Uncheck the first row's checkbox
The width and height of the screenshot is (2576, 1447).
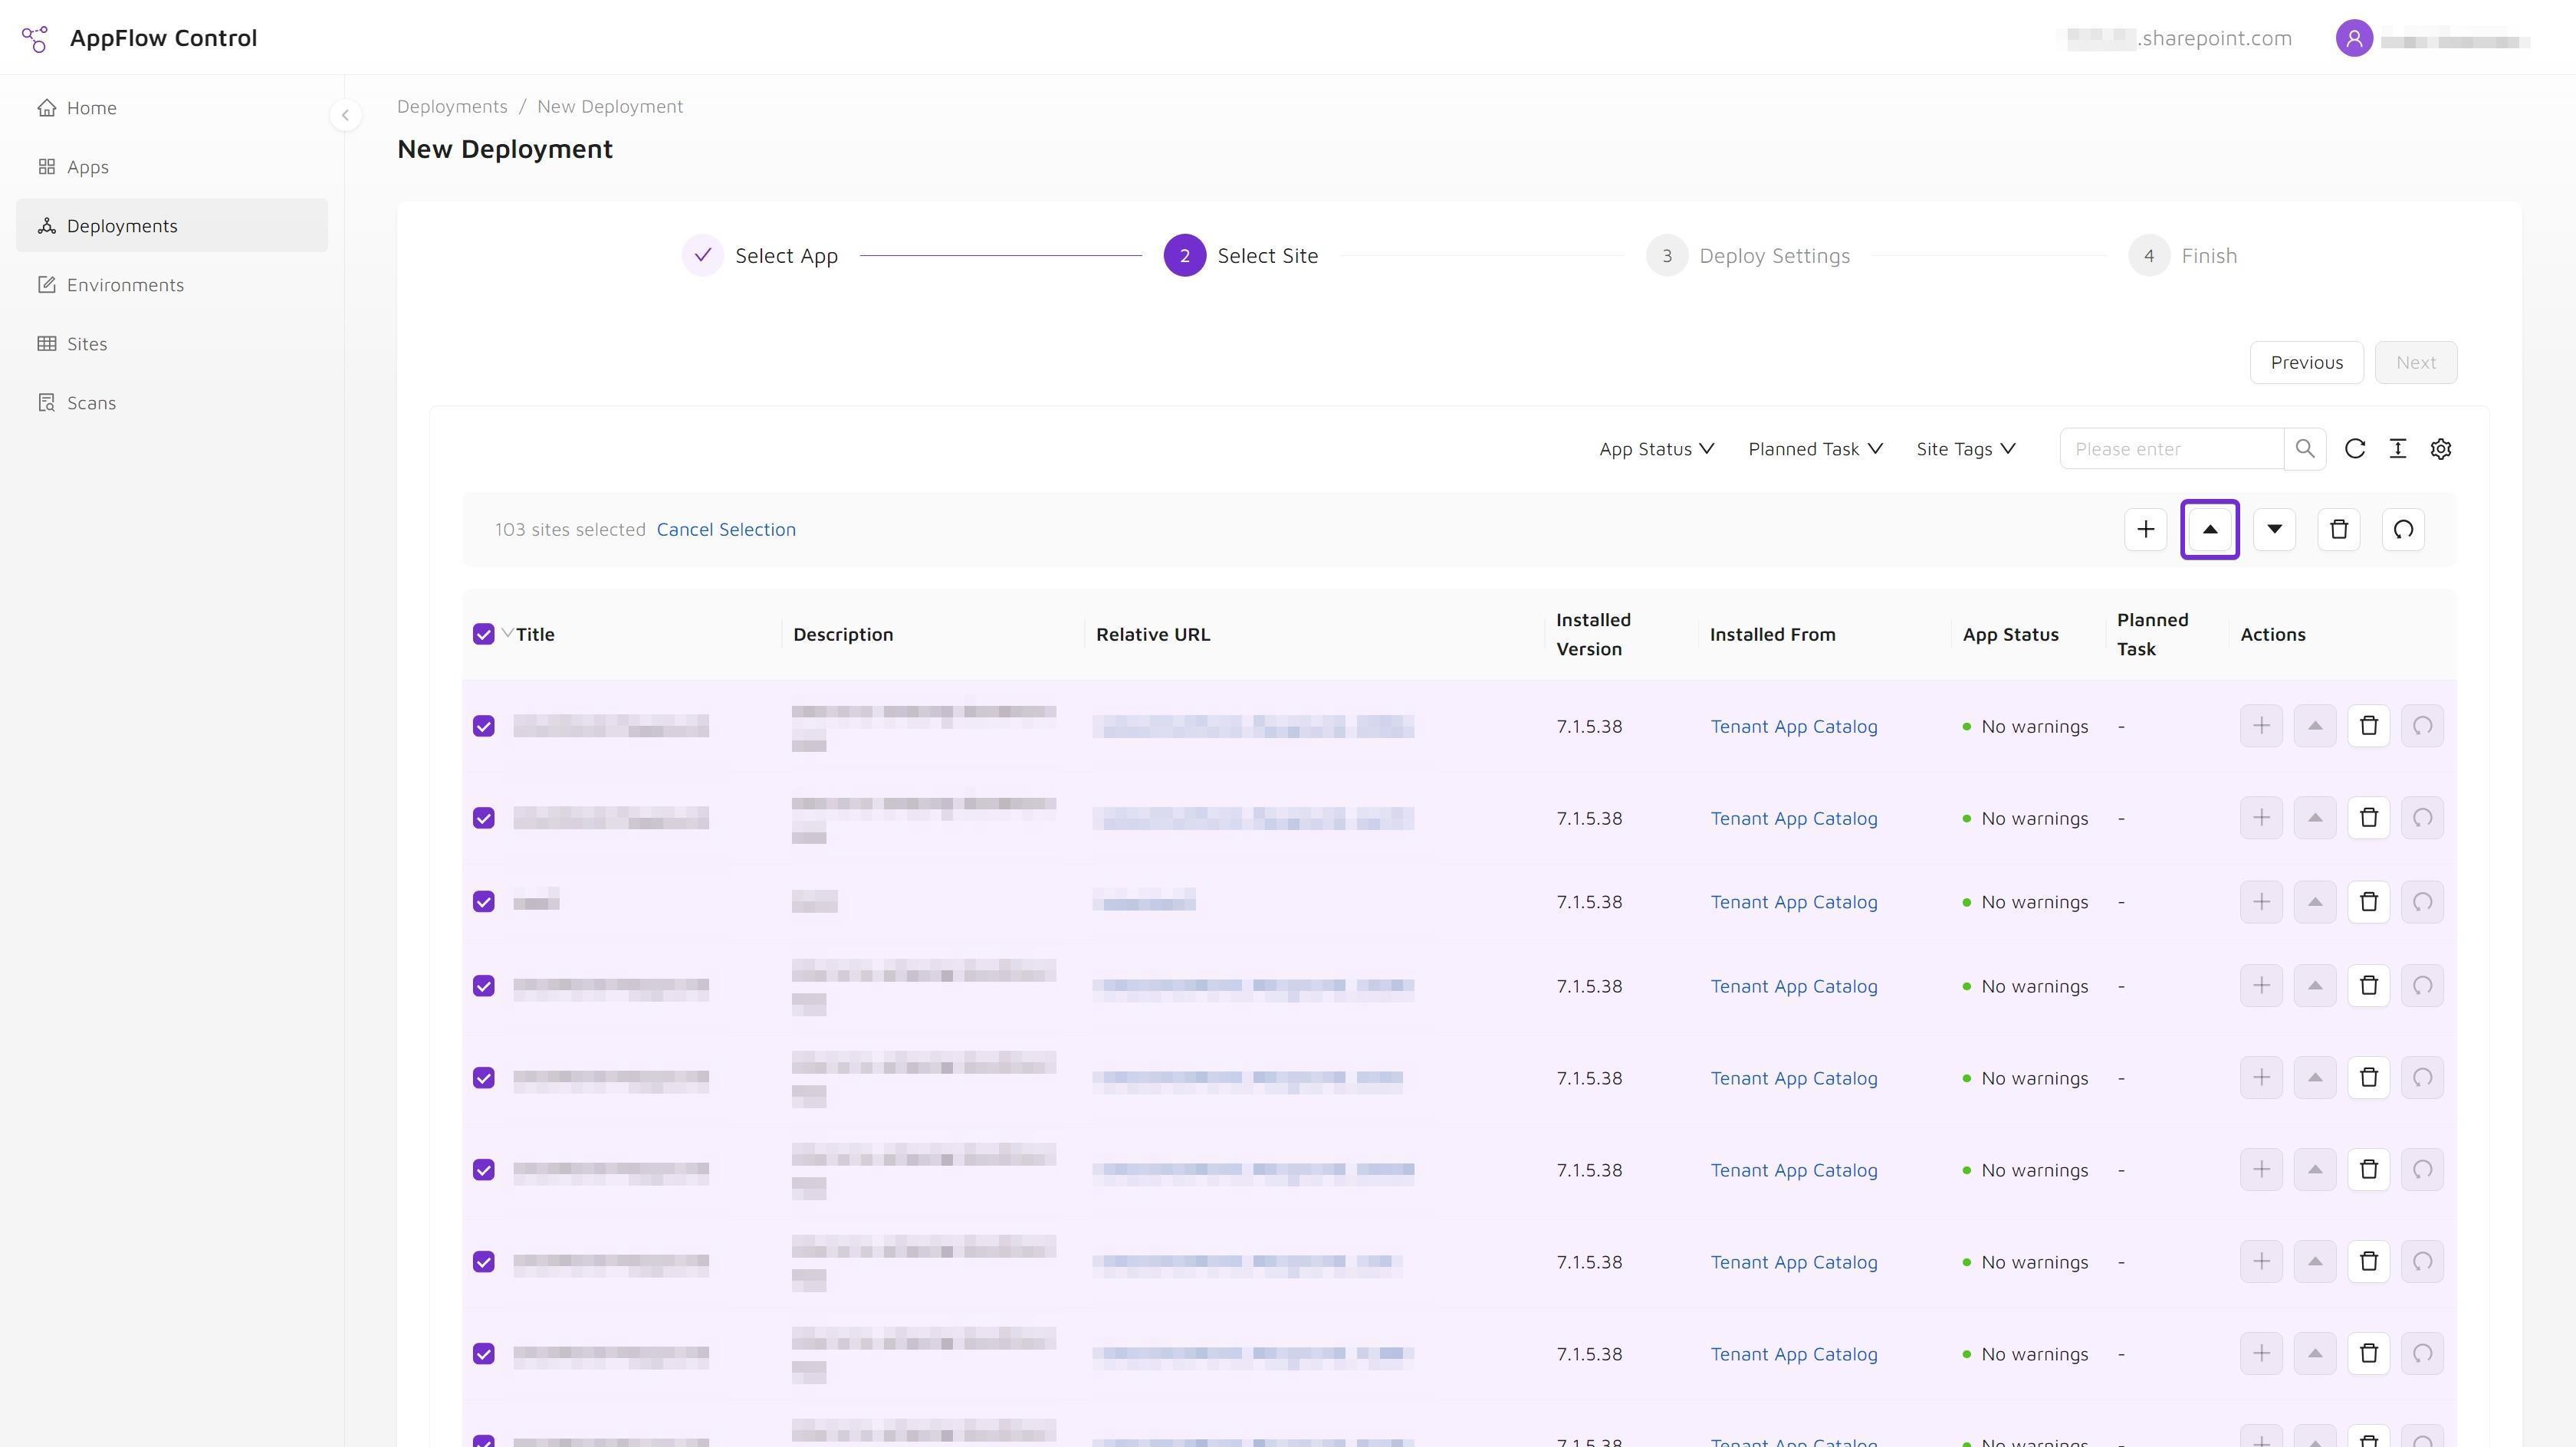click(x=484, y=726)
